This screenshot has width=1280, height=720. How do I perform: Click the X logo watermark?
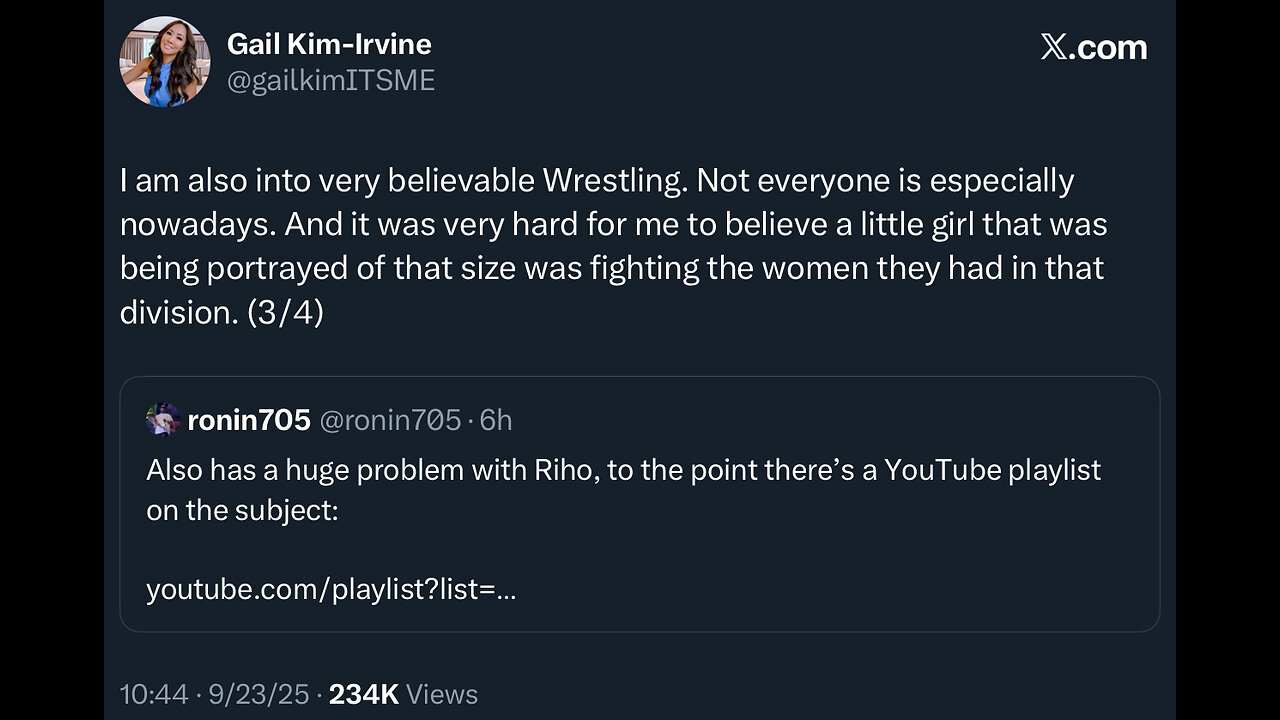point(1053,47)
